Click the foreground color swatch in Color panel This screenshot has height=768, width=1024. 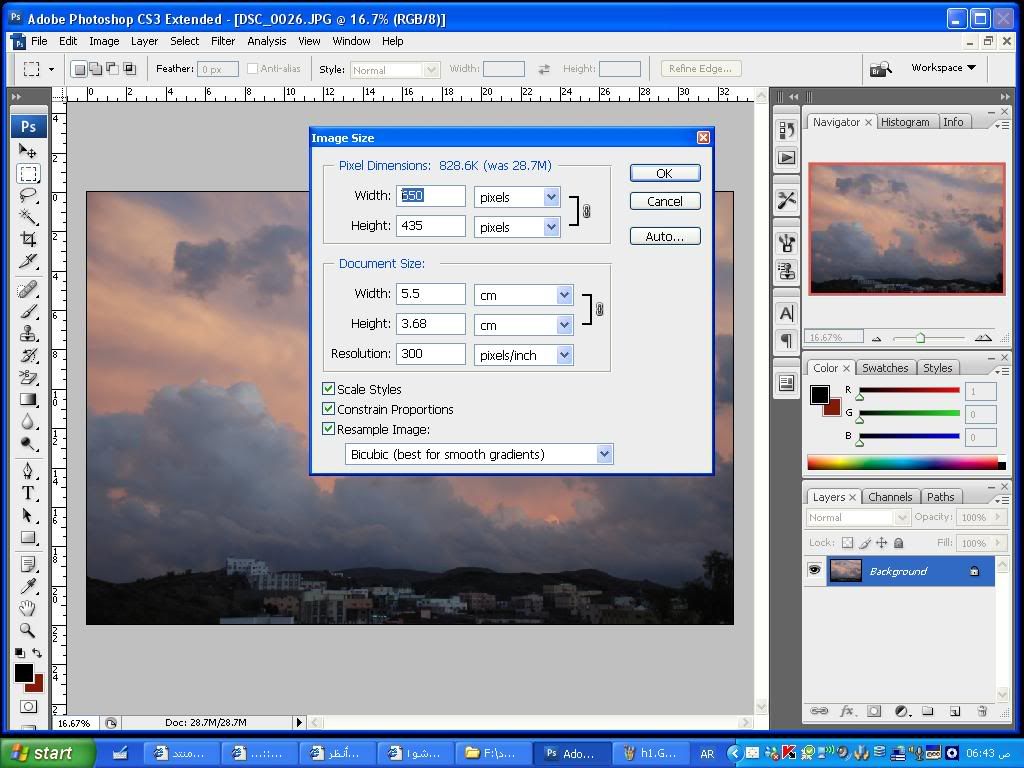(x=820, y=394)
